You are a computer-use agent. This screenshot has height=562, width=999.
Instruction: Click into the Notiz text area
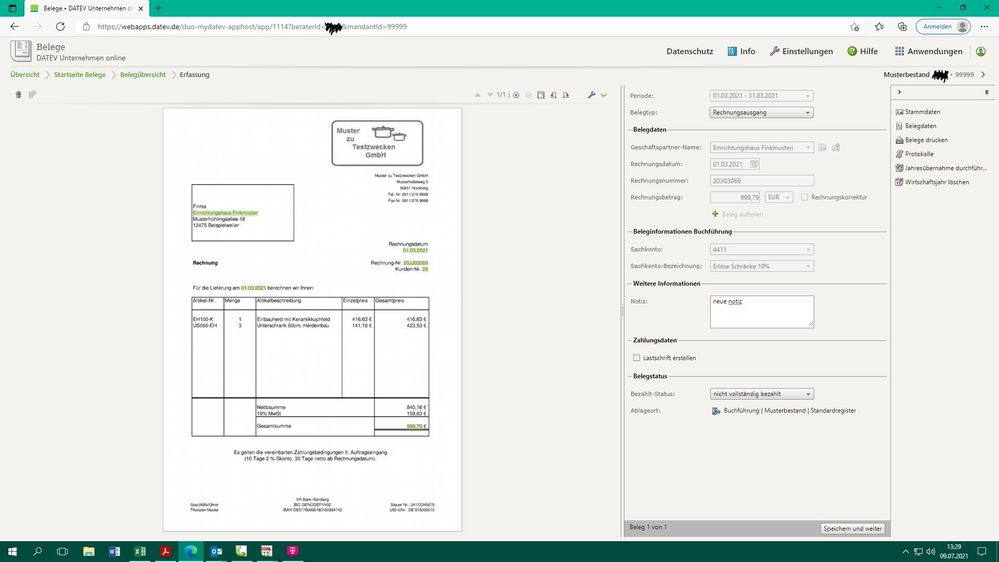[x=762, y=312]
